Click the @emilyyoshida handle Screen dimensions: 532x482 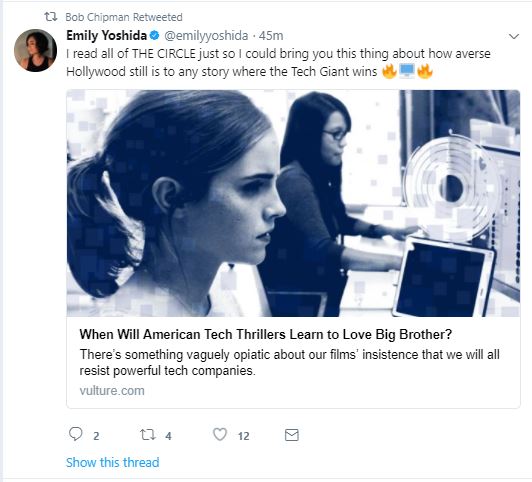pos(206,36)
